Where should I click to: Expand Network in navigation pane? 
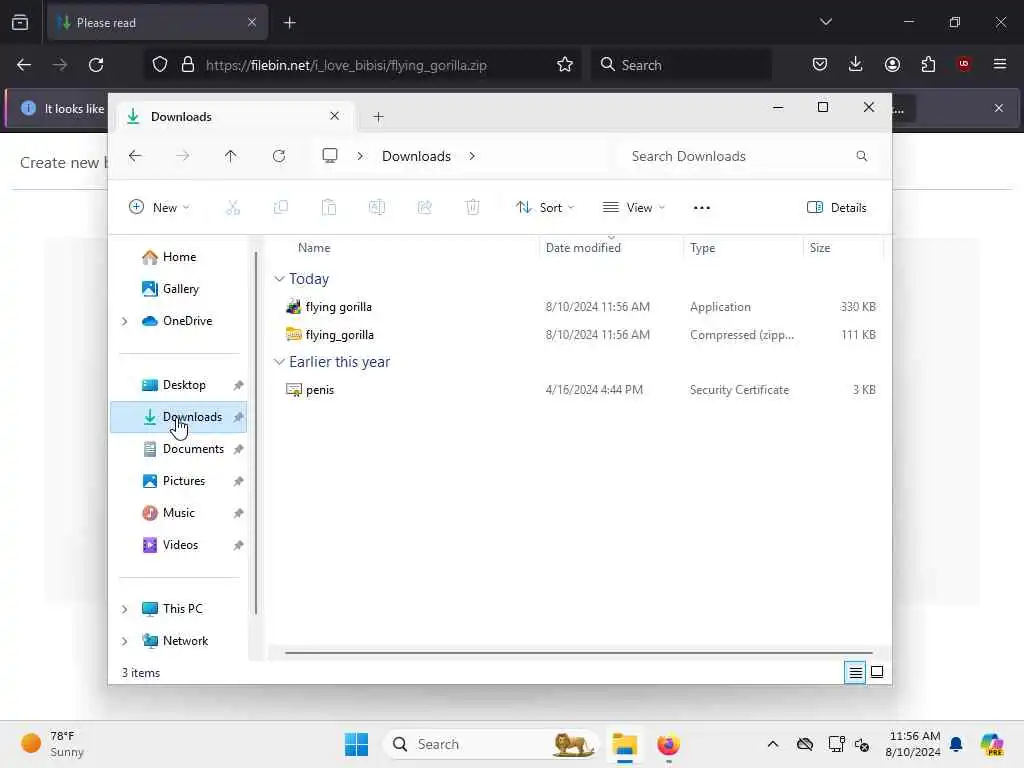pyautogui.click(x=125, y=641)
